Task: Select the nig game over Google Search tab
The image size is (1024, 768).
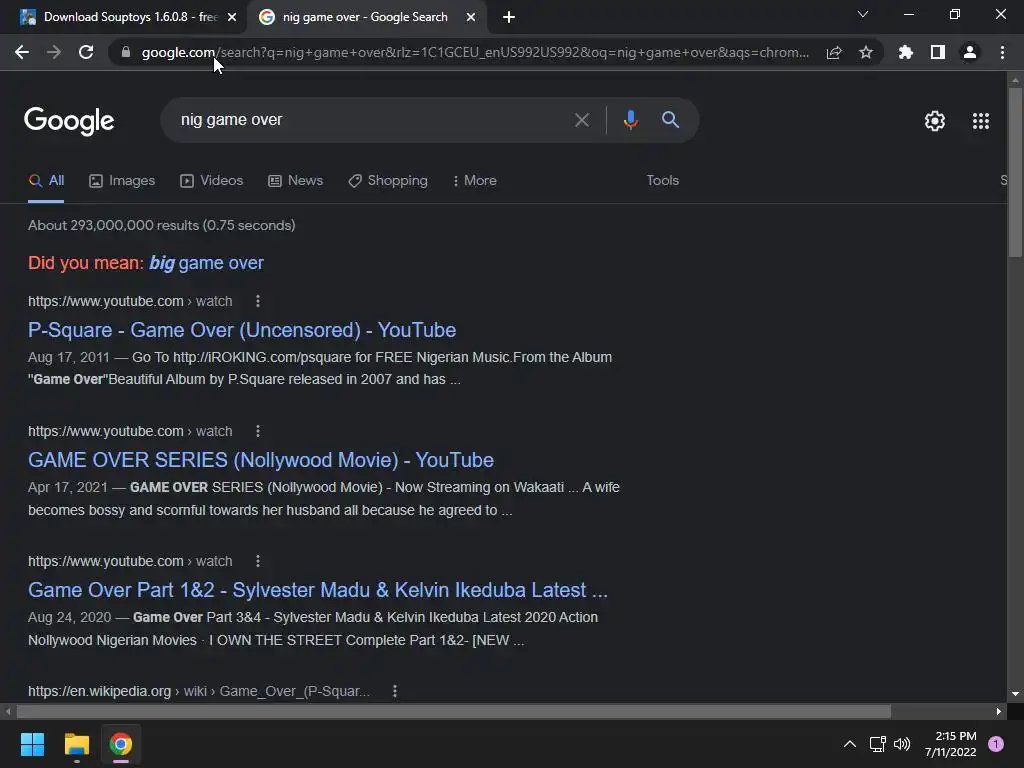Action: [x=366, y=17]
